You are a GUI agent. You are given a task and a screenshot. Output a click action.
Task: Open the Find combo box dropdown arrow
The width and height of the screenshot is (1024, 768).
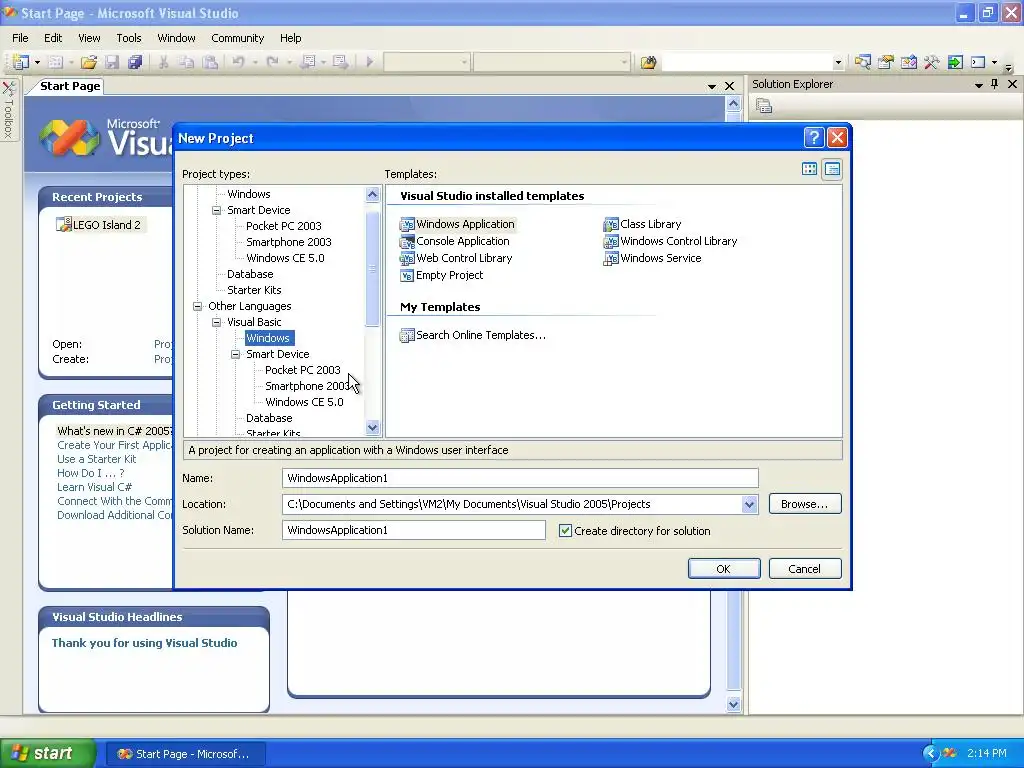pyautogui.click(x=838, y=63)
